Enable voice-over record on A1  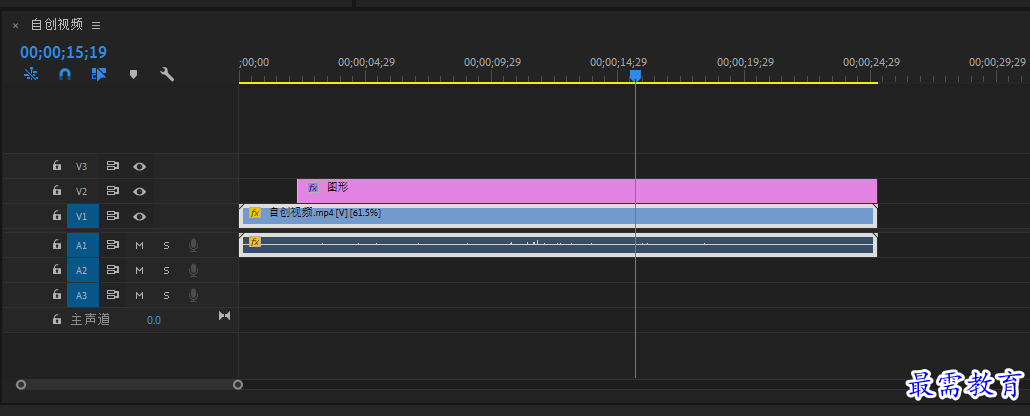coord(193,245)
